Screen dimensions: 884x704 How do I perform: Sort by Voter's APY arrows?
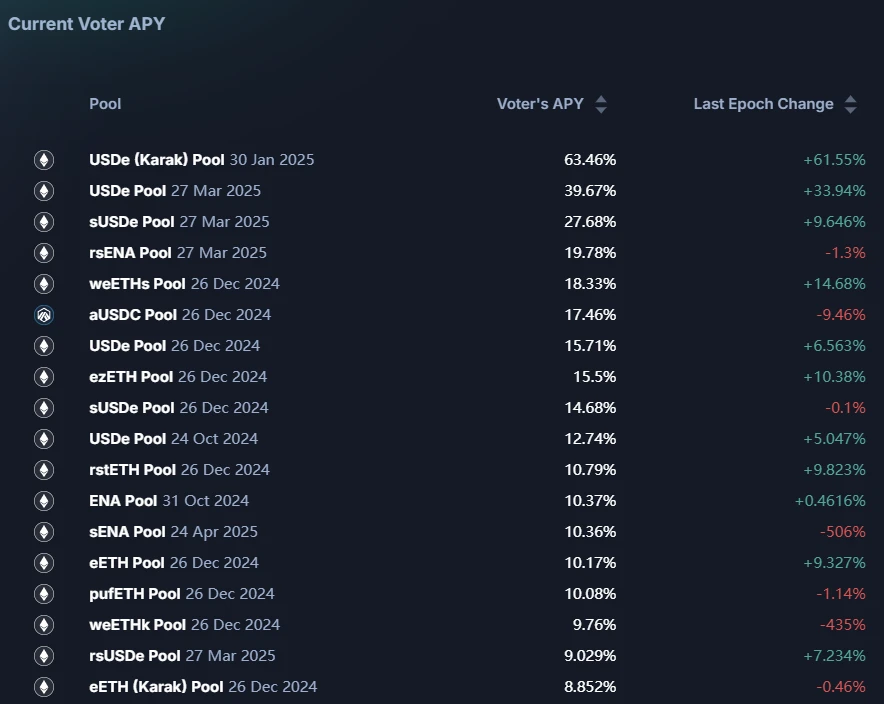pyautogui.click(x=601, y=104)
